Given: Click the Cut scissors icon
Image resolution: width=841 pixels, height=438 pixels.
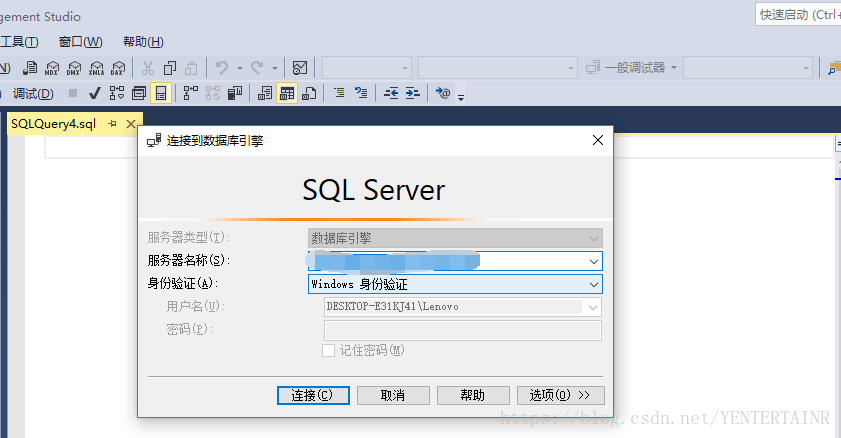Looking at the screenshot, I should [x=147, y=68].
